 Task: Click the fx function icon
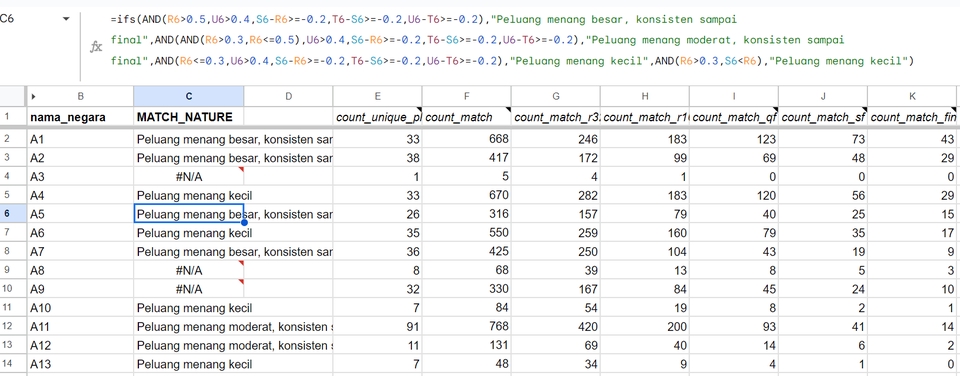coord(96,47)
